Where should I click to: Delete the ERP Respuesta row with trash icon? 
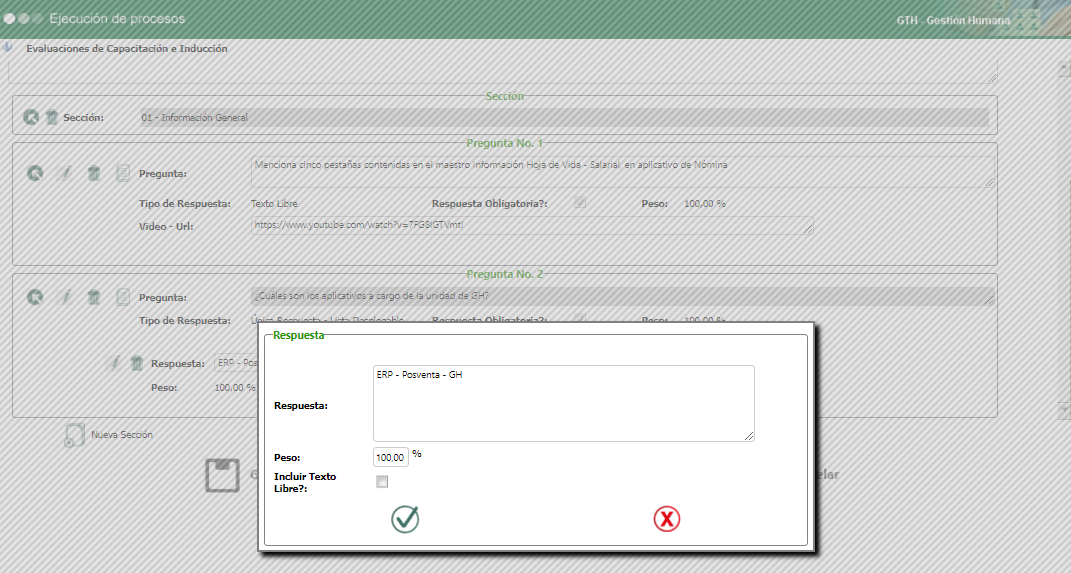tap(137, 363)
